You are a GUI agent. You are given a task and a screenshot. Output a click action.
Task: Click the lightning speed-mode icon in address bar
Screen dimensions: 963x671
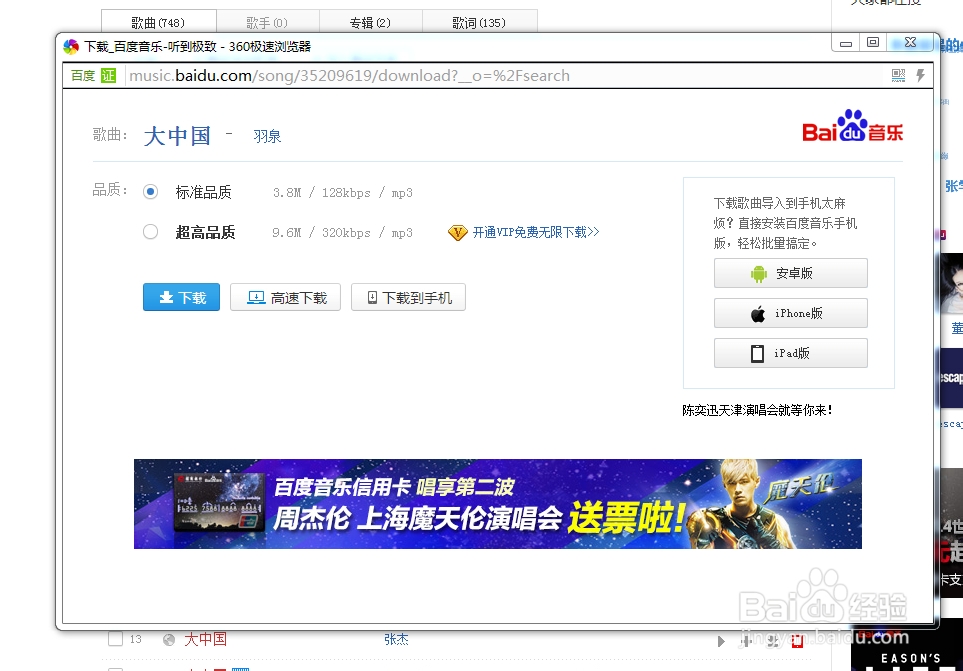click(x=918, y=75)
